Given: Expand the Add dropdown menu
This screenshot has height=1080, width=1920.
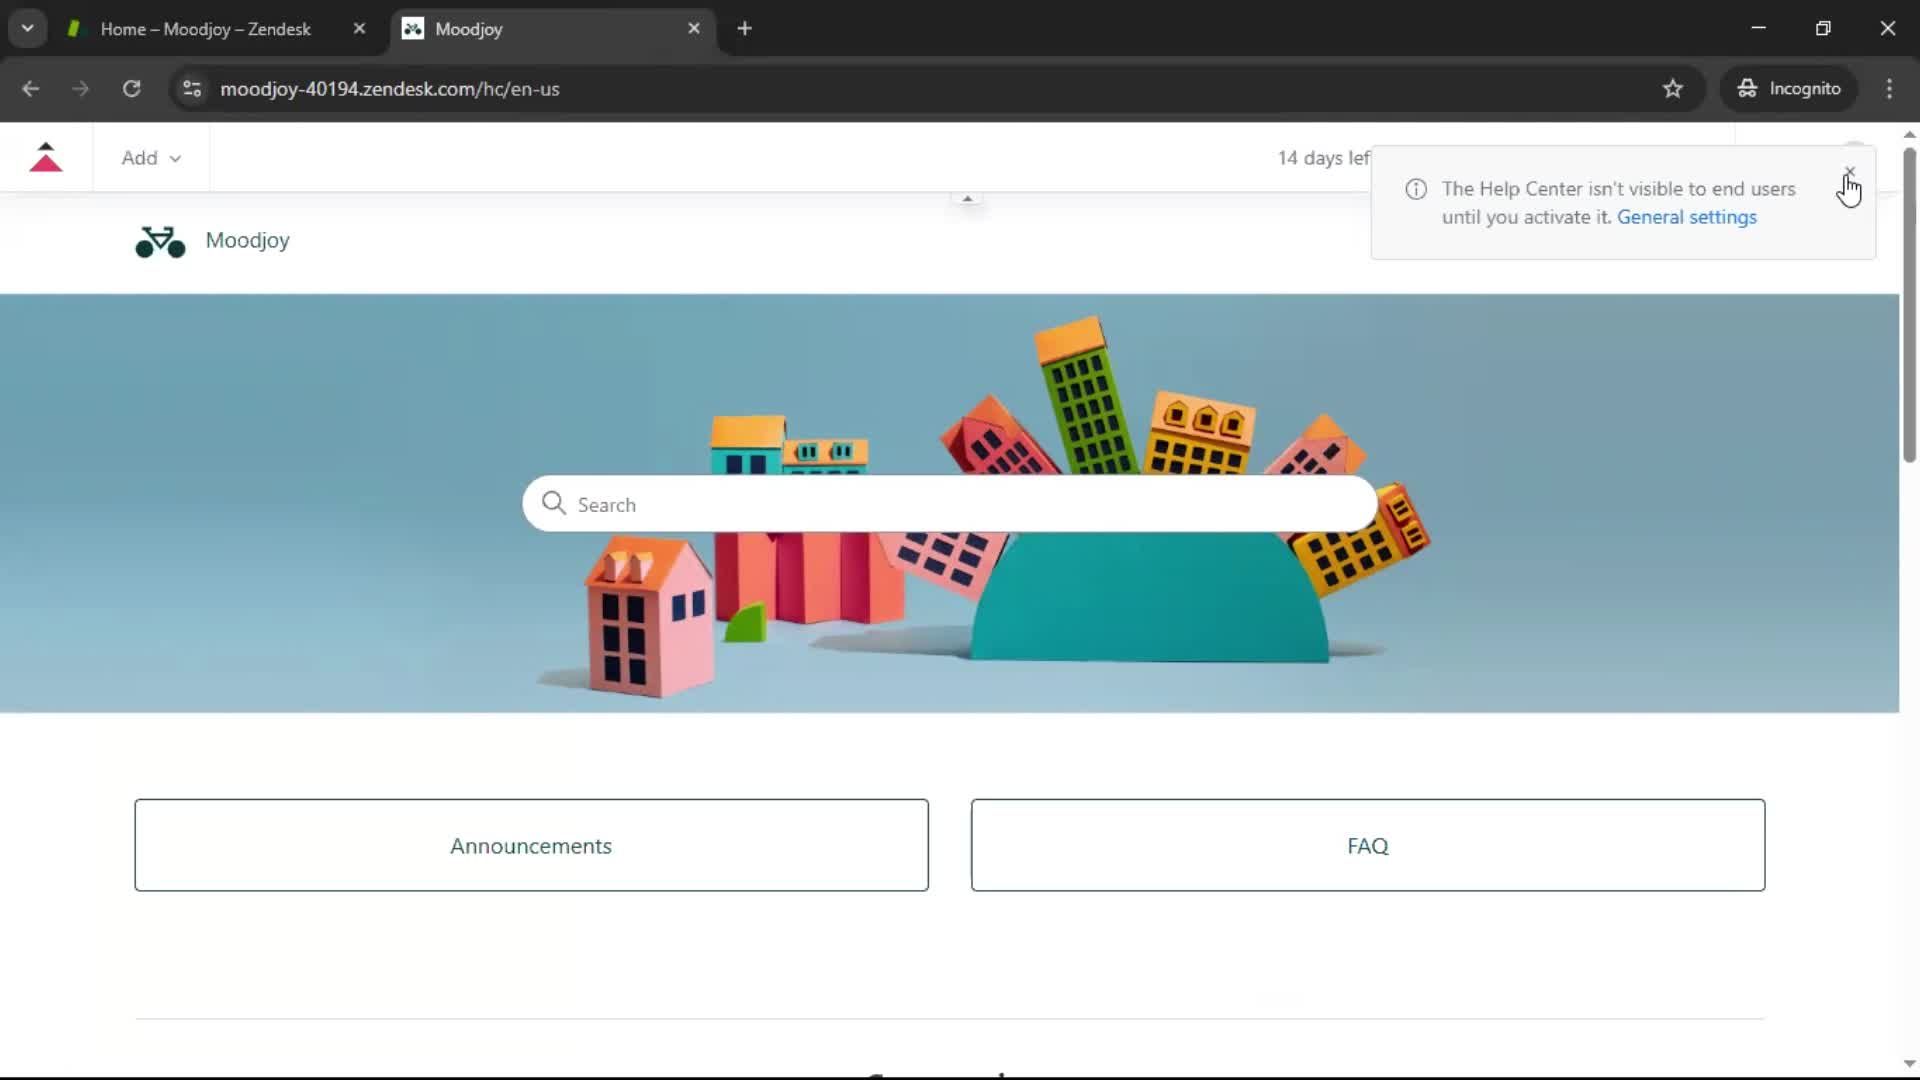Looking at the screenshot, I should [x=151, y=158].
